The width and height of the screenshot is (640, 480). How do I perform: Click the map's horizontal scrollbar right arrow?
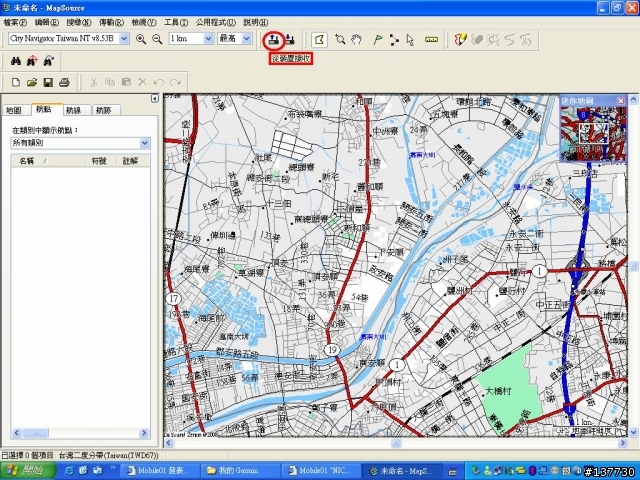623,443
